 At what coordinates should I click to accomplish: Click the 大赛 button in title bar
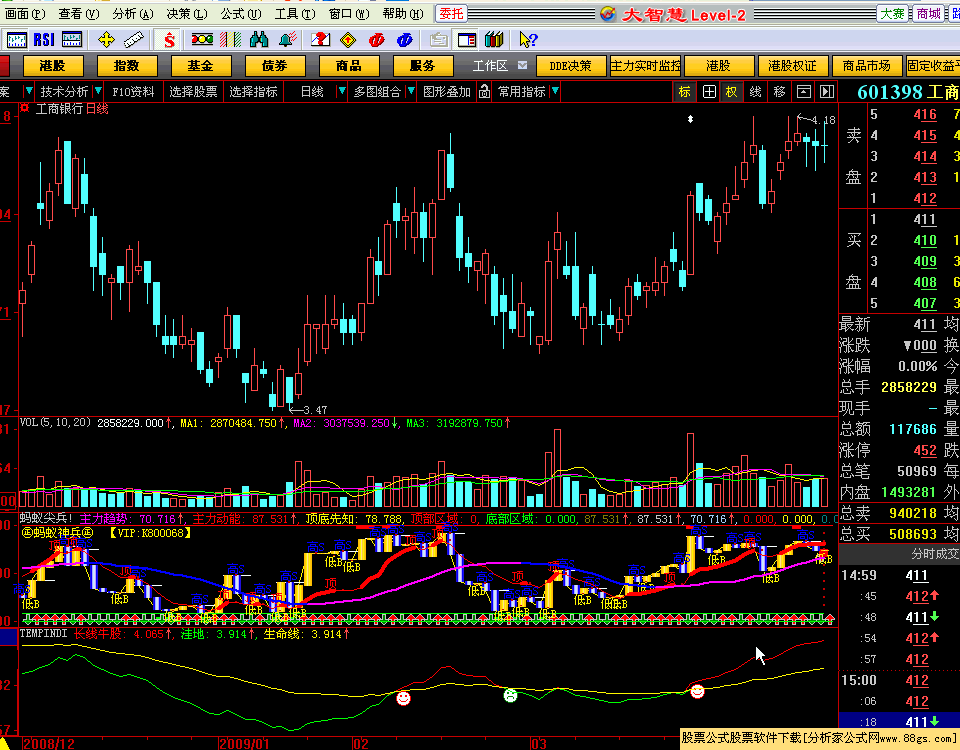pos(892,13)
